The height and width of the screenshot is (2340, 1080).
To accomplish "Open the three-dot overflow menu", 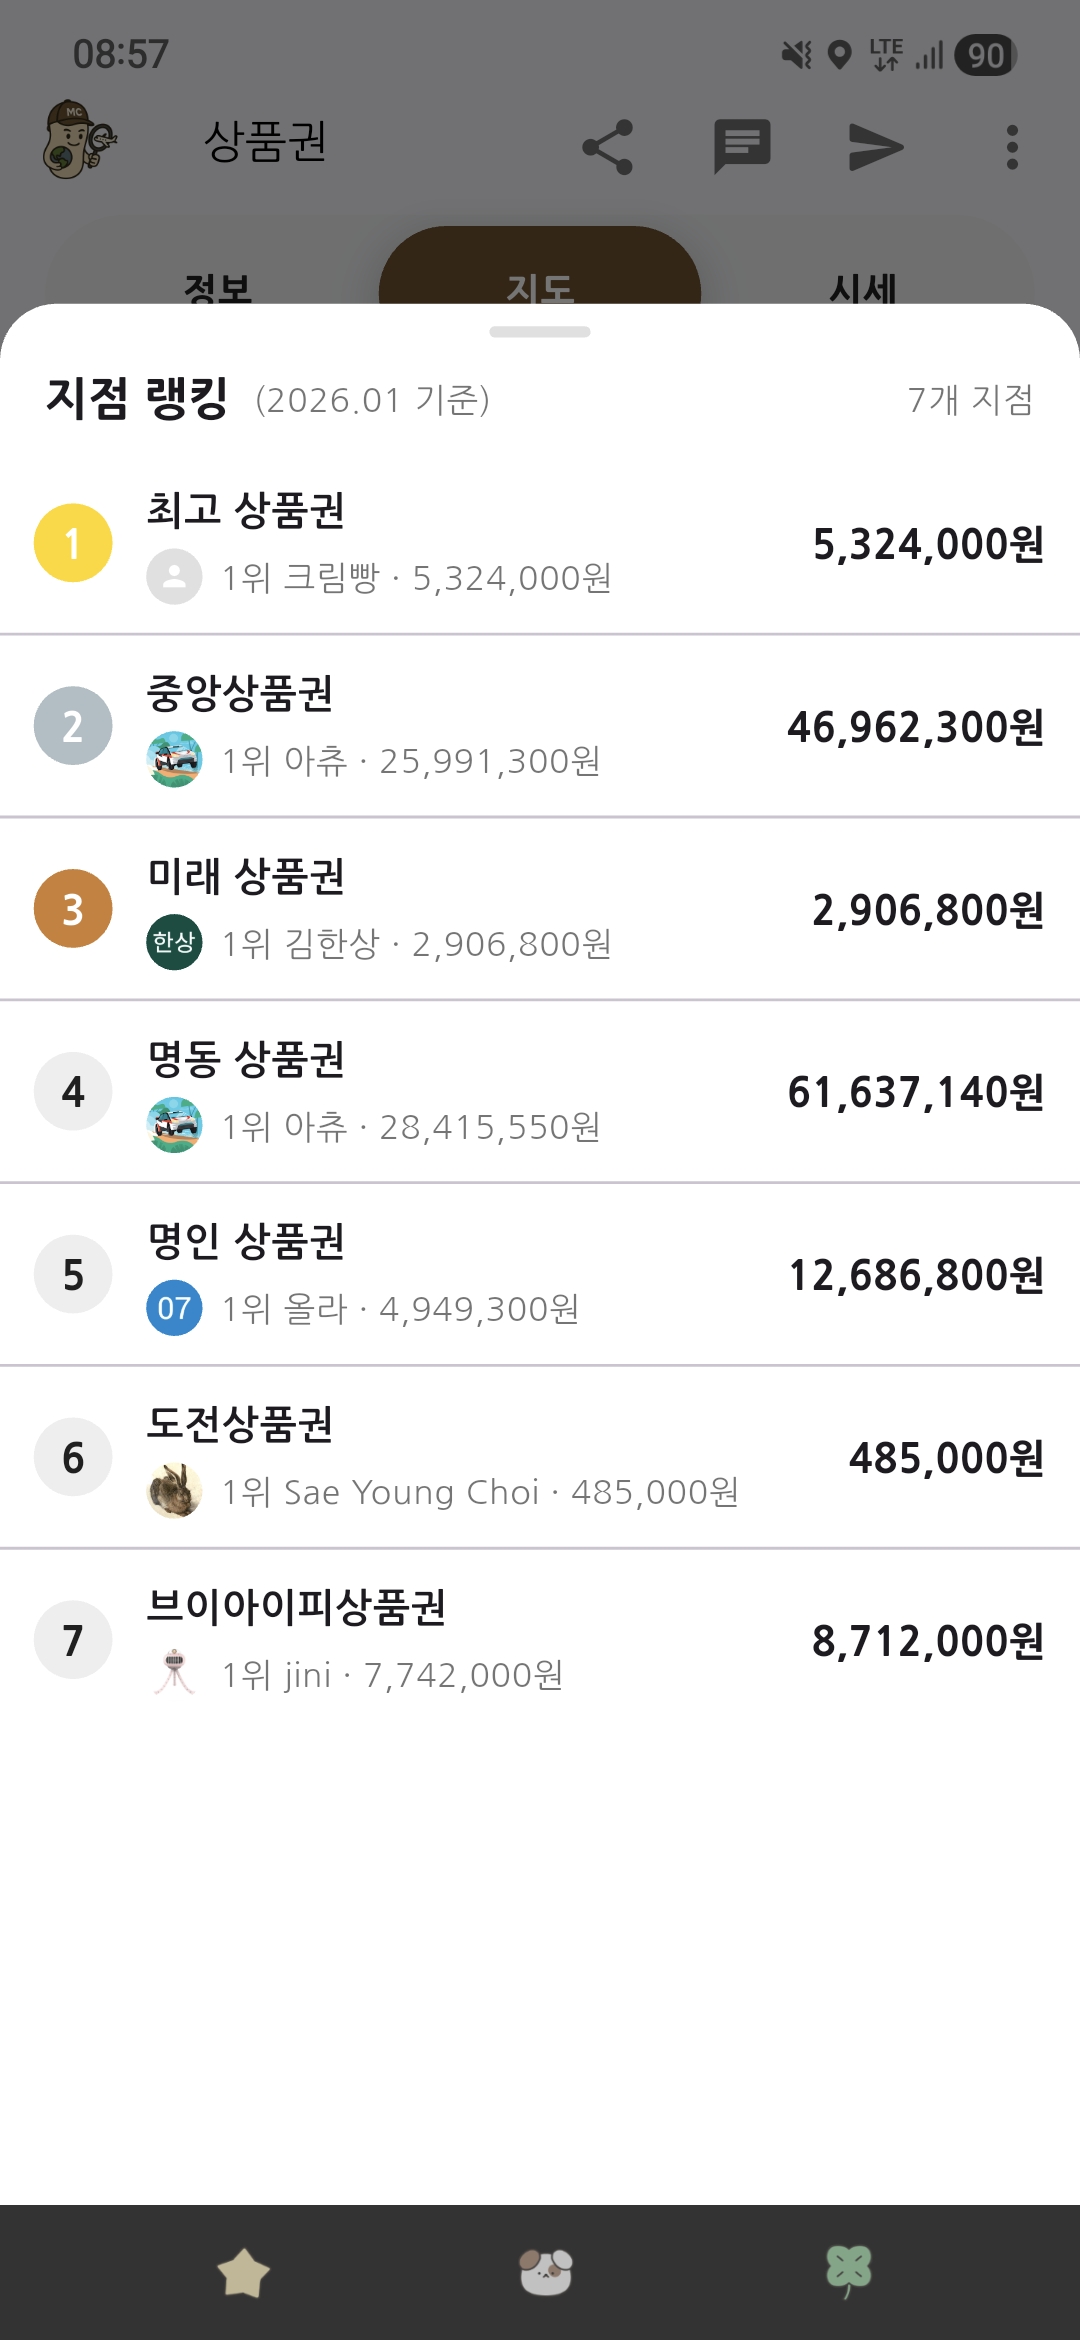I will [1012, 147].
